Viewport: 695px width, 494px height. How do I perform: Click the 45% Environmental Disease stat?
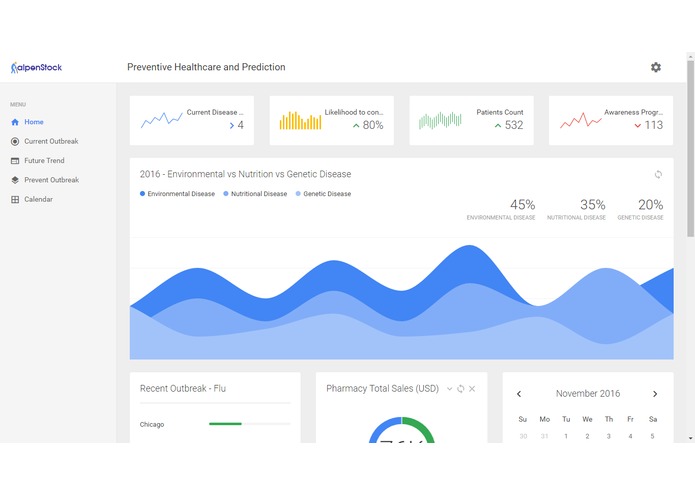501,210
